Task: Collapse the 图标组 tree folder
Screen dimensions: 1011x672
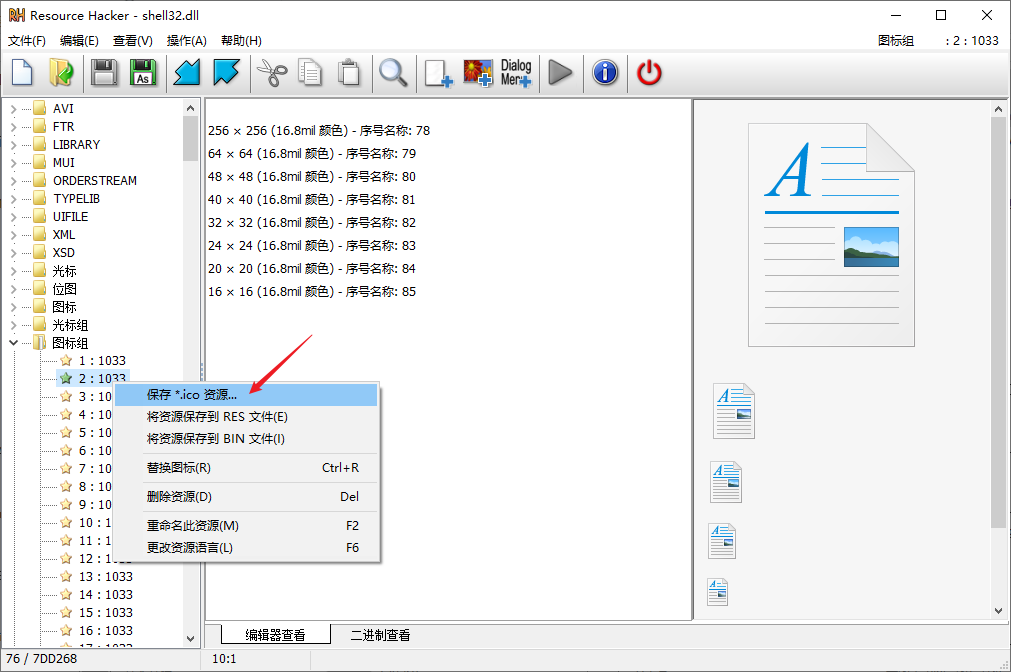Action: click(x=13, y=343)
